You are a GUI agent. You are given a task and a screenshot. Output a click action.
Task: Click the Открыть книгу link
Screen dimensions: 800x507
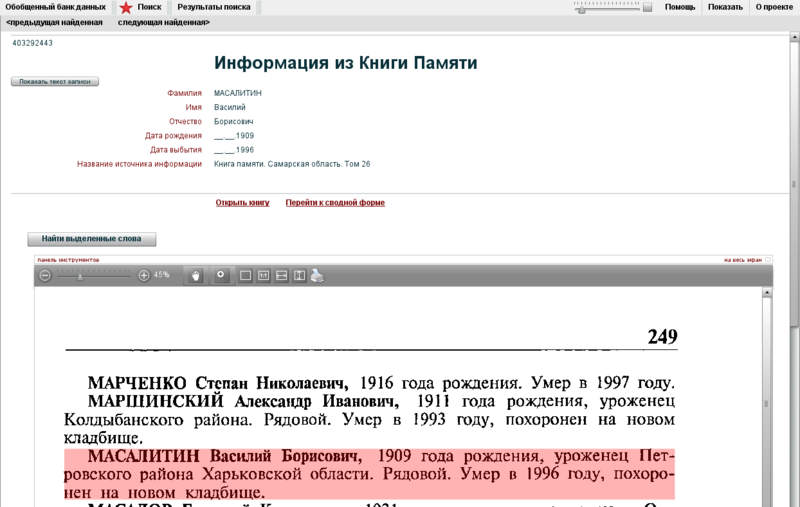(243, 203)
